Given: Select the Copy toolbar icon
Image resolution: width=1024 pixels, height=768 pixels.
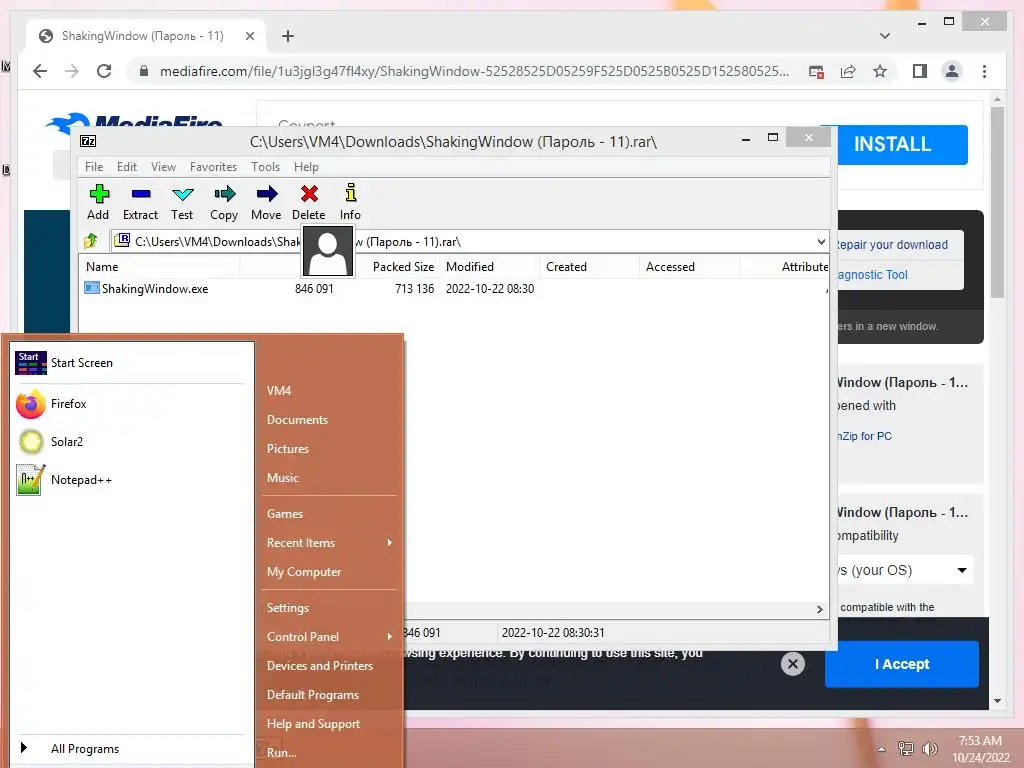Looking at the screenshot, I should click(224, 202).
